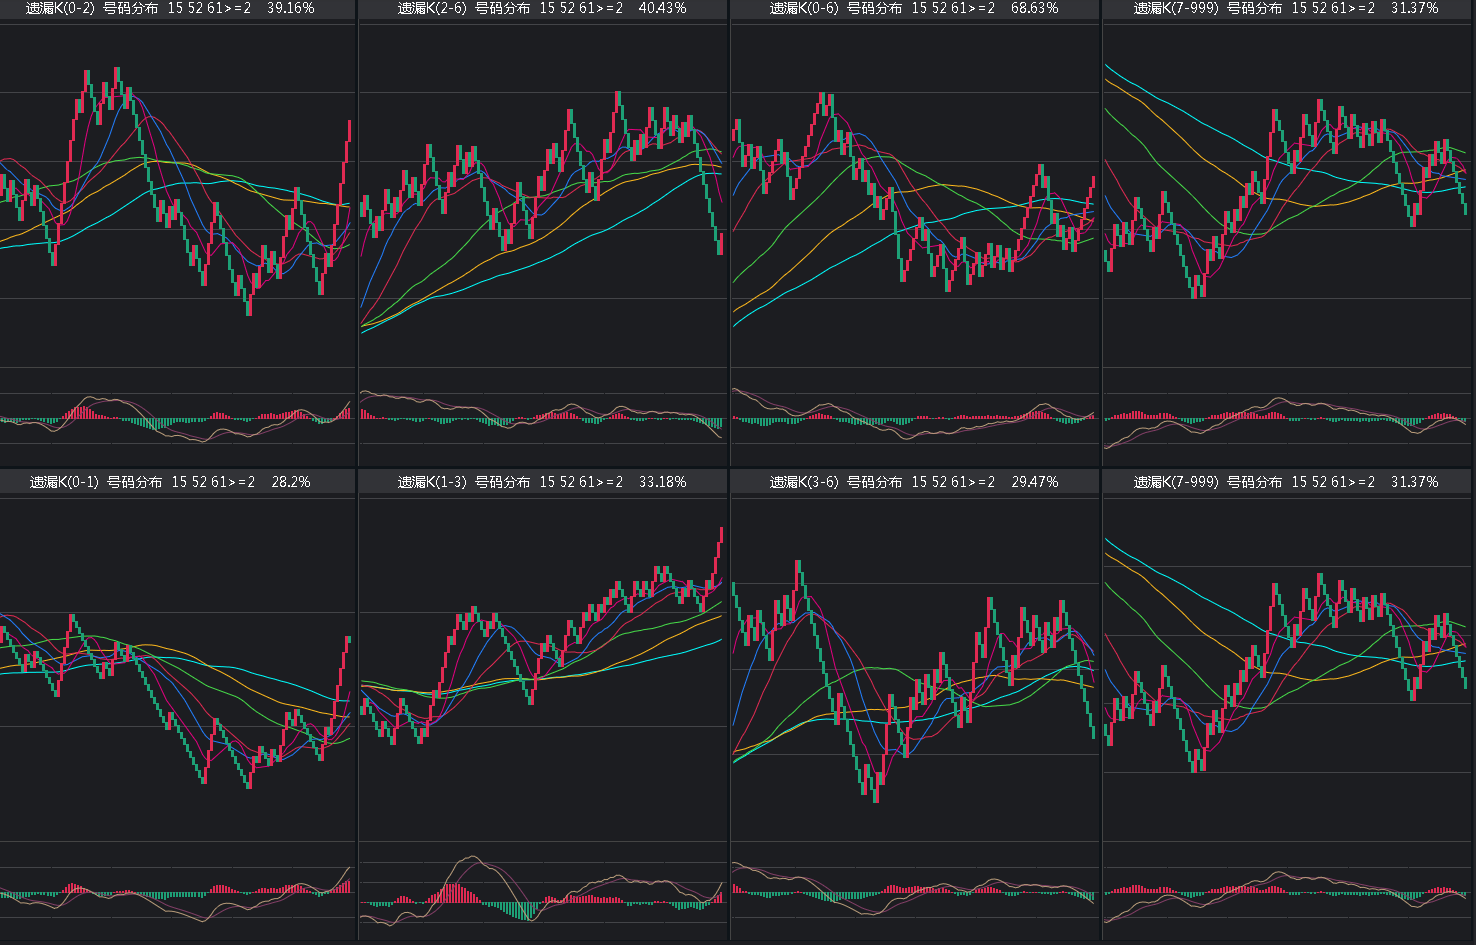Select 号码分布 label in the 遗漏K(3-6) header
The width and height of the screenshot is (1476, 945).
coord(875,482)
